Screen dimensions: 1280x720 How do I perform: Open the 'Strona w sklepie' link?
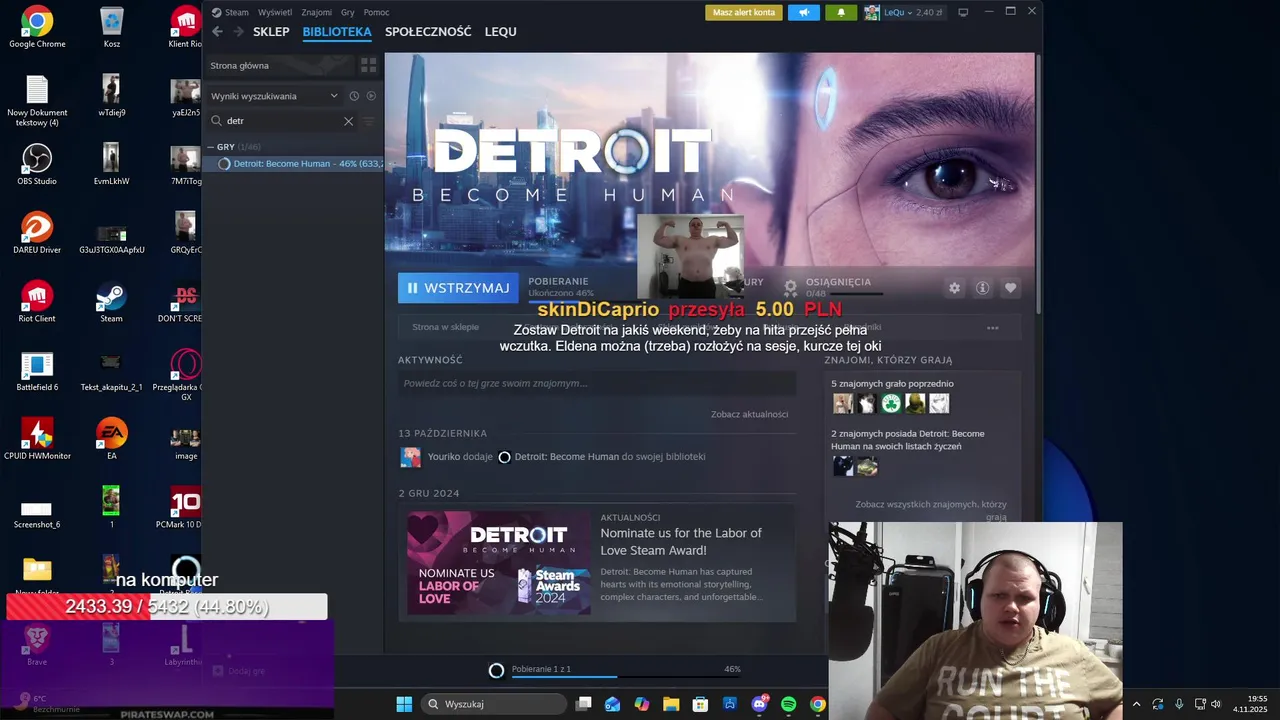click(445, 327)
